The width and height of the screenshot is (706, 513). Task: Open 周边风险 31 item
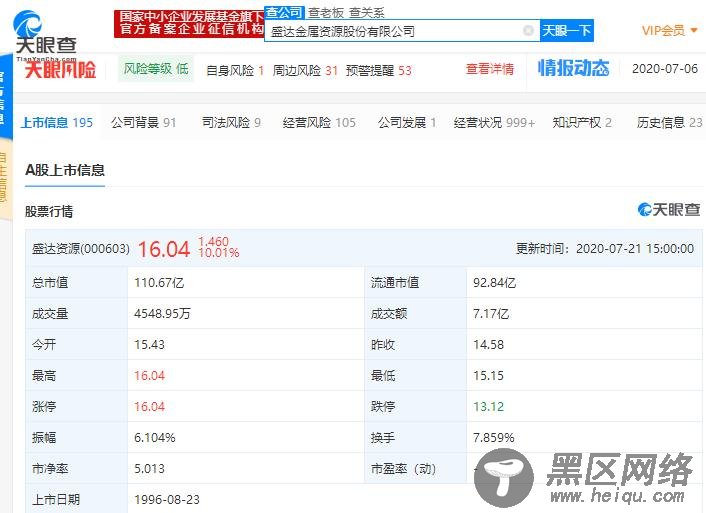coord(305,70)
